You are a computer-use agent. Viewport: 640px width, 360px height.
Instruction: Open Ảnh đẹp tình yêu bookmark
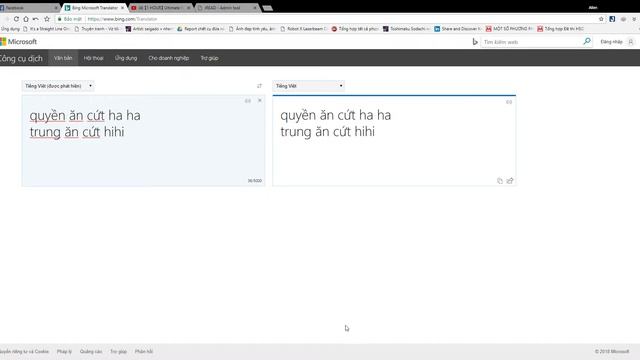coord(252,29)
